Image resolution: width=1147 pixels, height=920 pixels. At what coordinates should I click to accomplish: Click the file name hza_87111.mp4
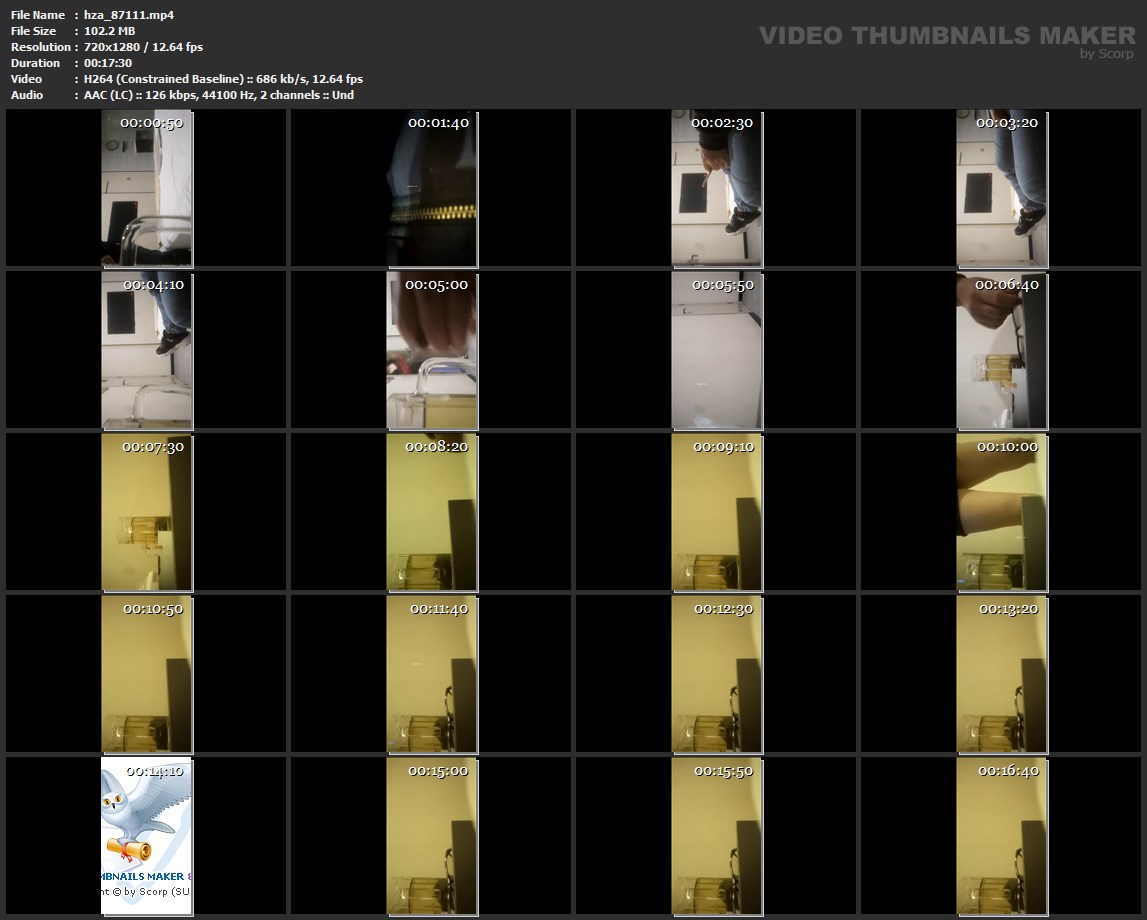129,15
